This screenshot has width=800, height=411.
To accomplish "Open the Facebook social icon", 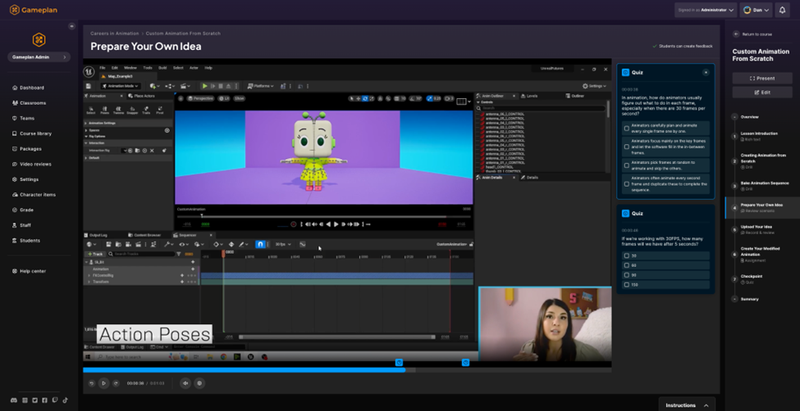I will (x=45, y=400).
